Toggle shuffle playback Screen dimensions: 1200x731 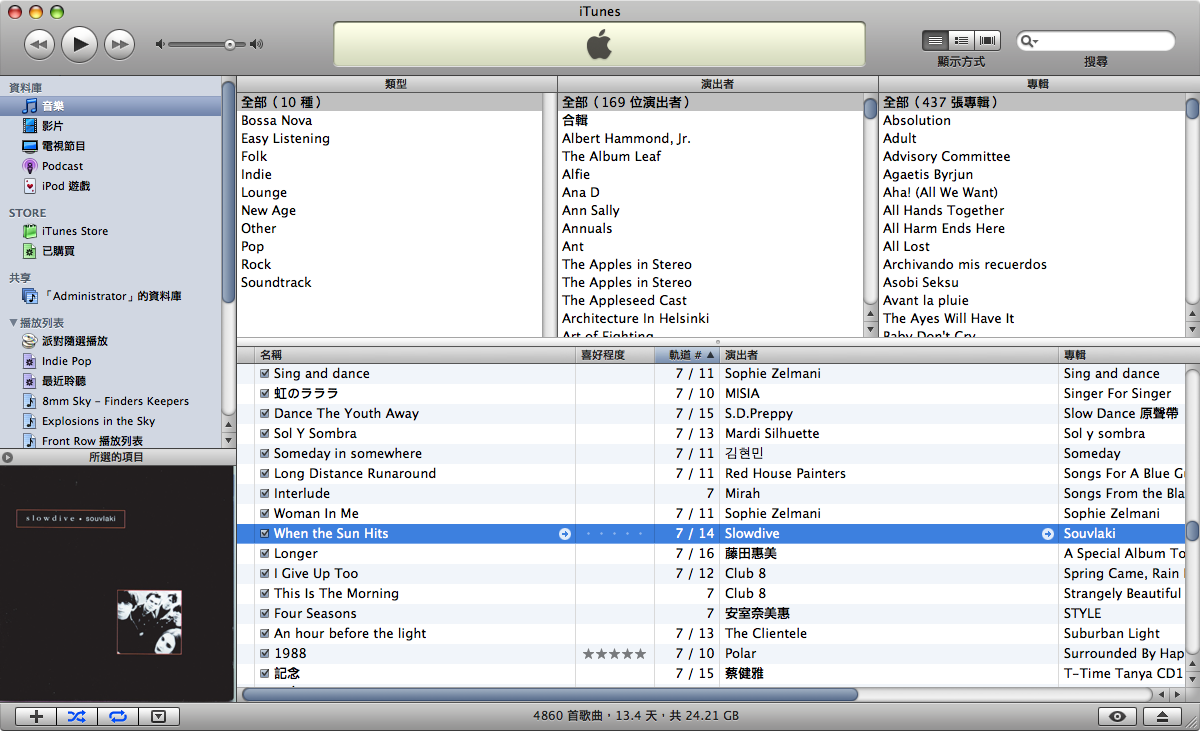click(77, 716)
